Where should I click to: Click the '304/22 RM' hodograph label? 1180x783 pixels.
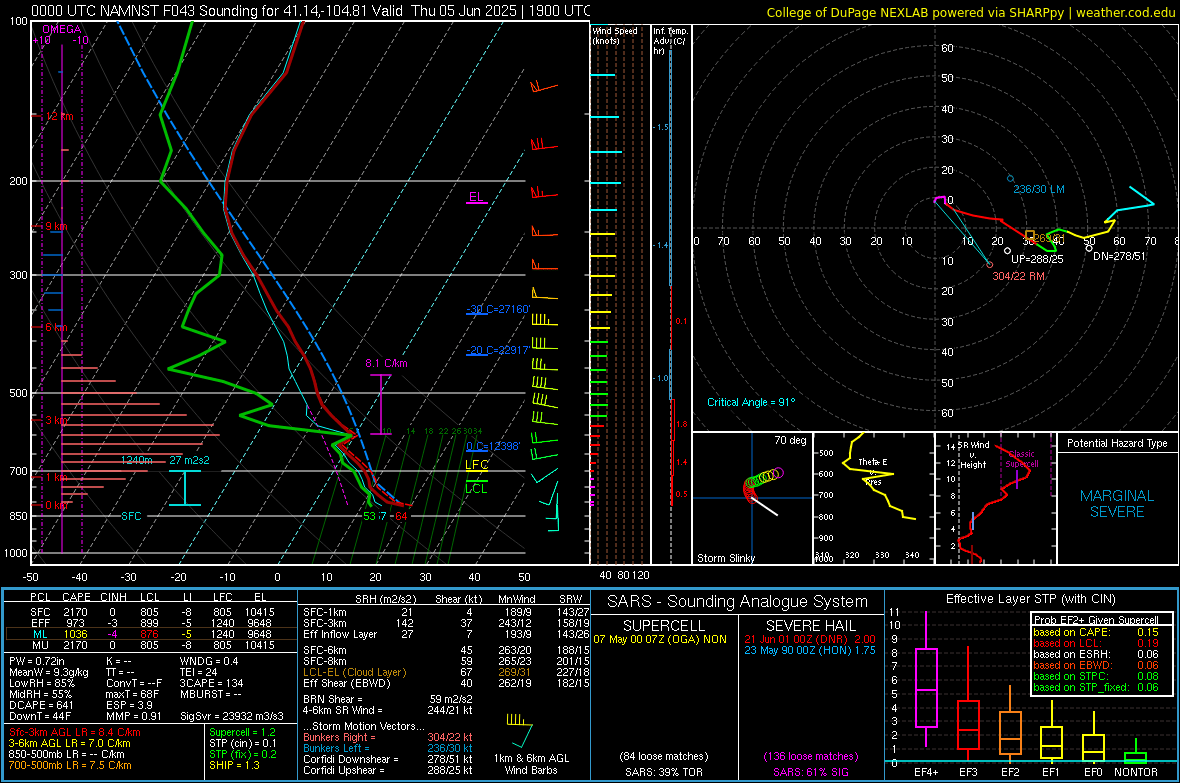[x=1018, y=276]
